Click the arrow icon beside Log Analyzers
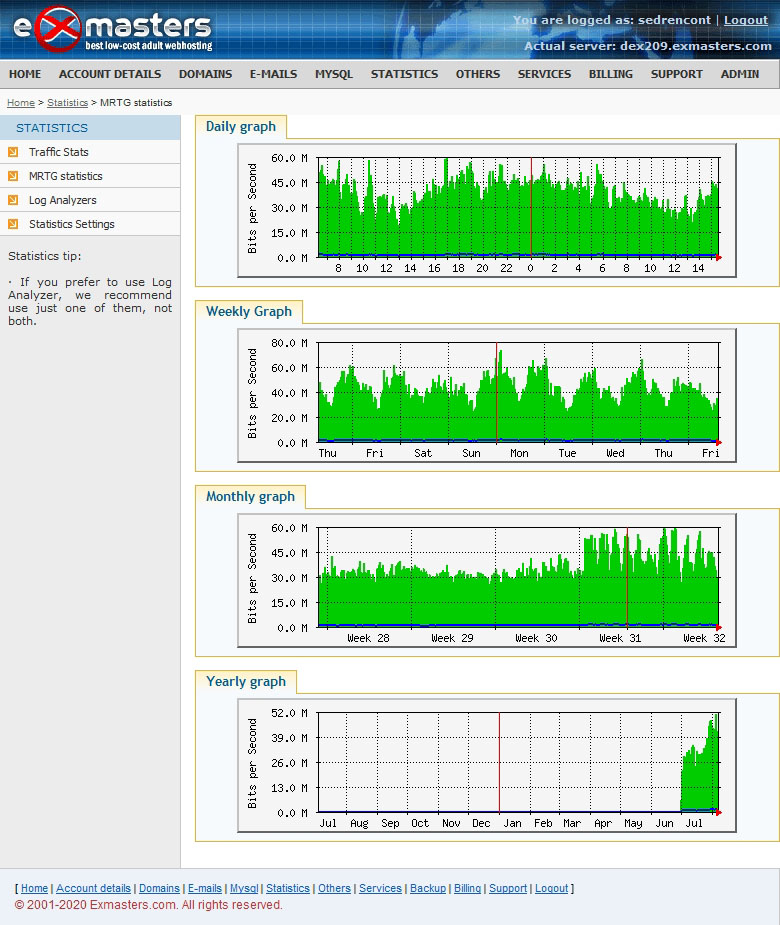 (x=13, y=200)
